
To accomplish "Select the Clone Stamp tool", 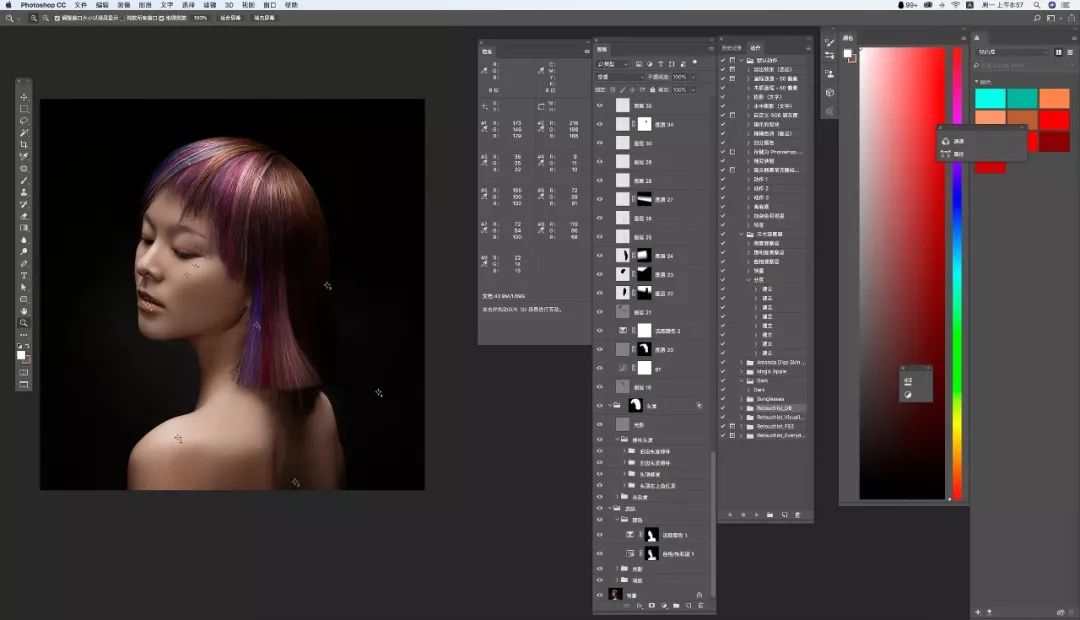I will tap(24, 192).
